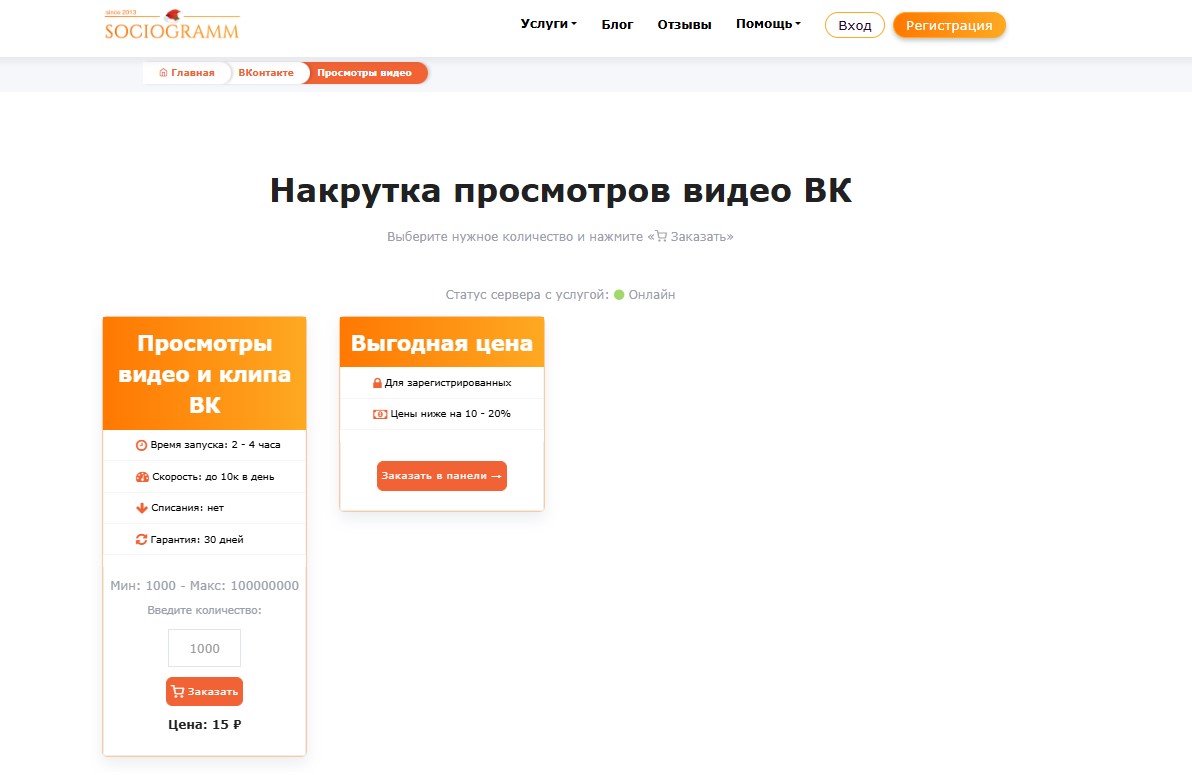Click the Заказать в панели button
Viewport: 1192px width, 775px height.
click(442, 475)
